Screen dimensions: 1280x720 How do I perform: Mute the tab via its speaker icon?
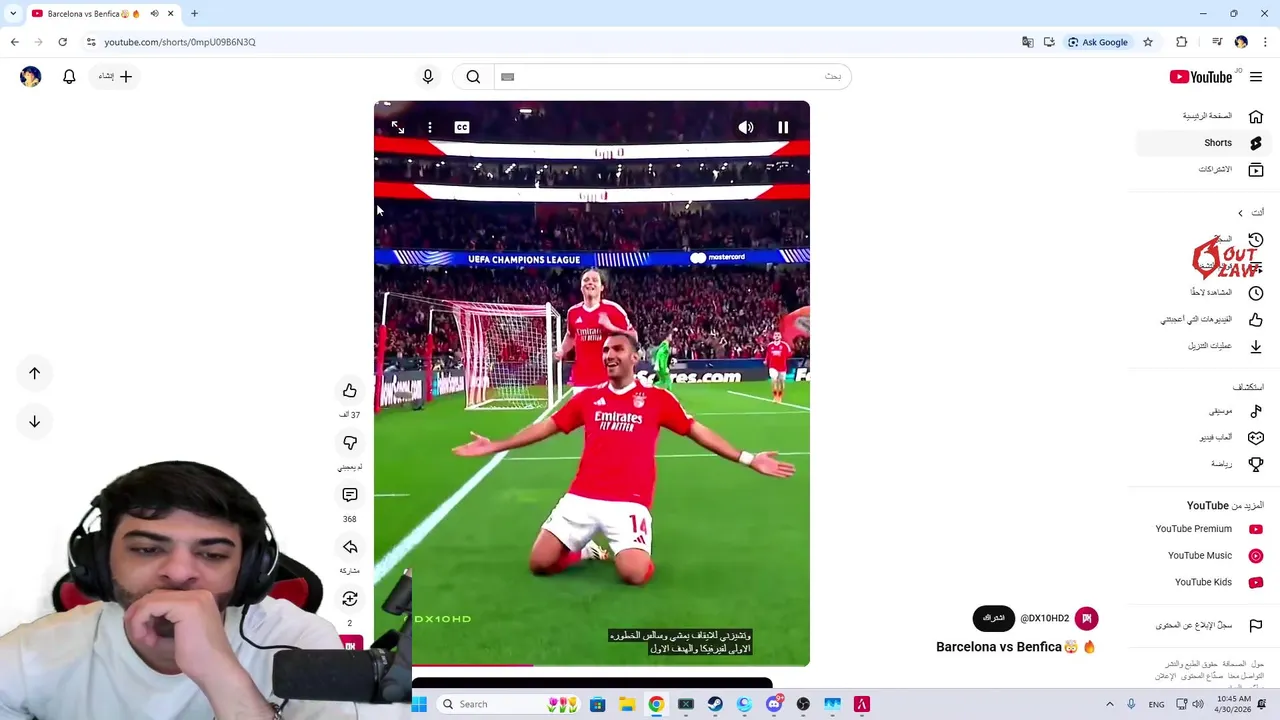point(155,14)
